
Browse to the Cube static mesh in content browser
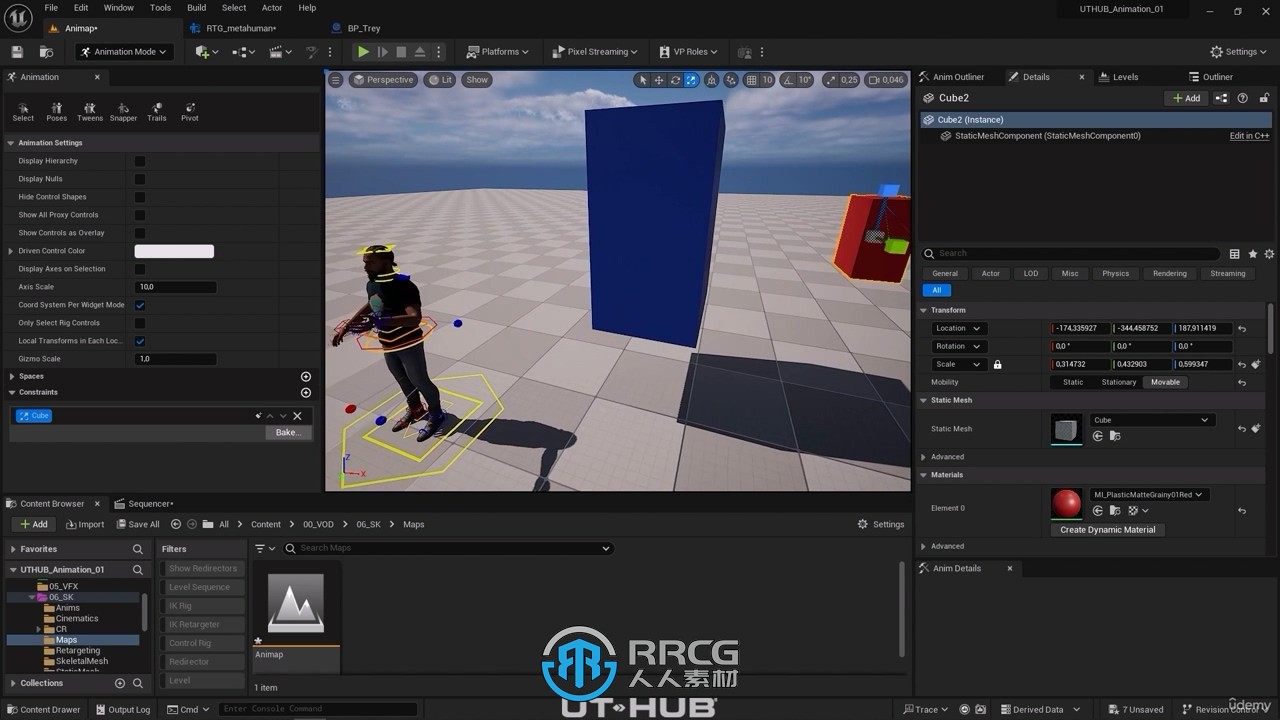click(1115, 436)
